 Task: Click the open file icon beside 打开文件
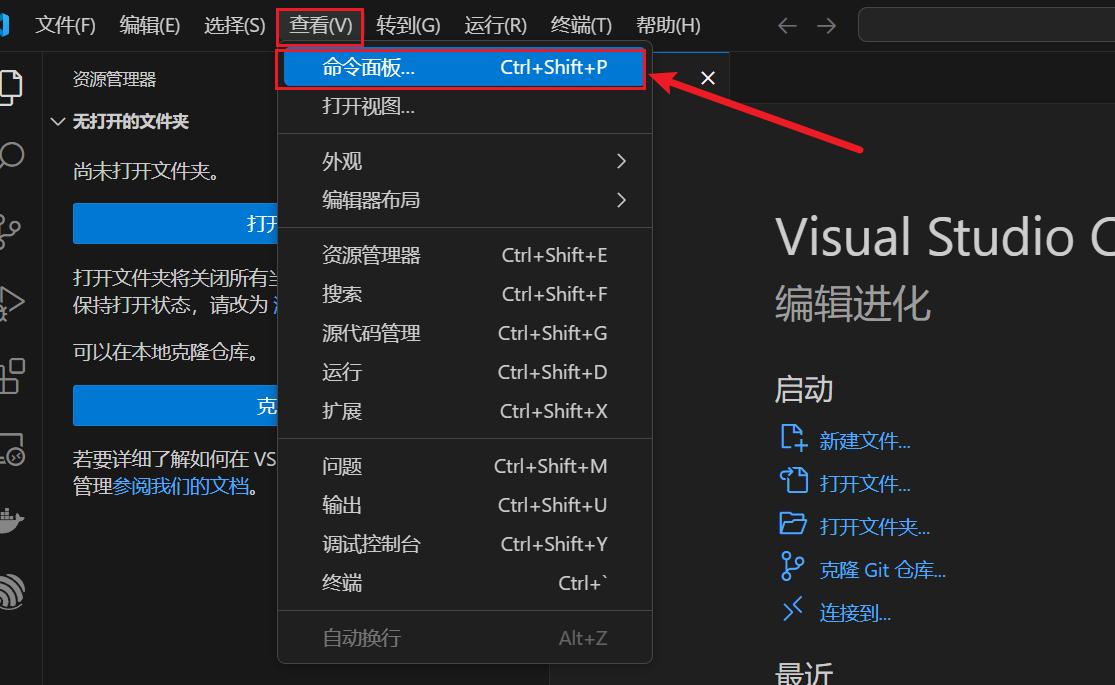[794, 482]
